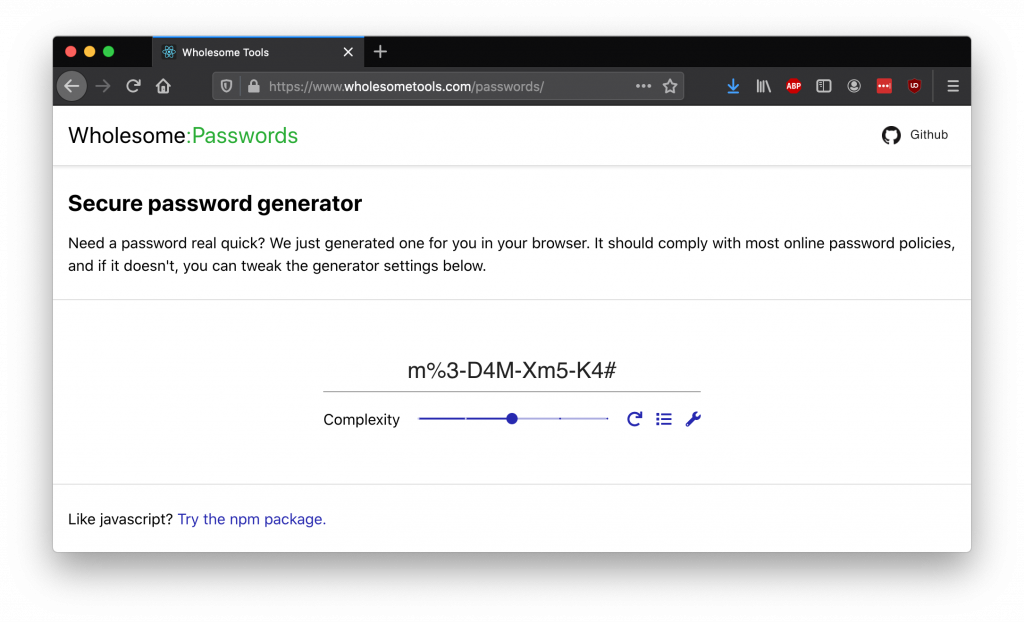Click the red three-dots password manager extension
Viewport: 1024px width, 622px height.
coord(884,86)
